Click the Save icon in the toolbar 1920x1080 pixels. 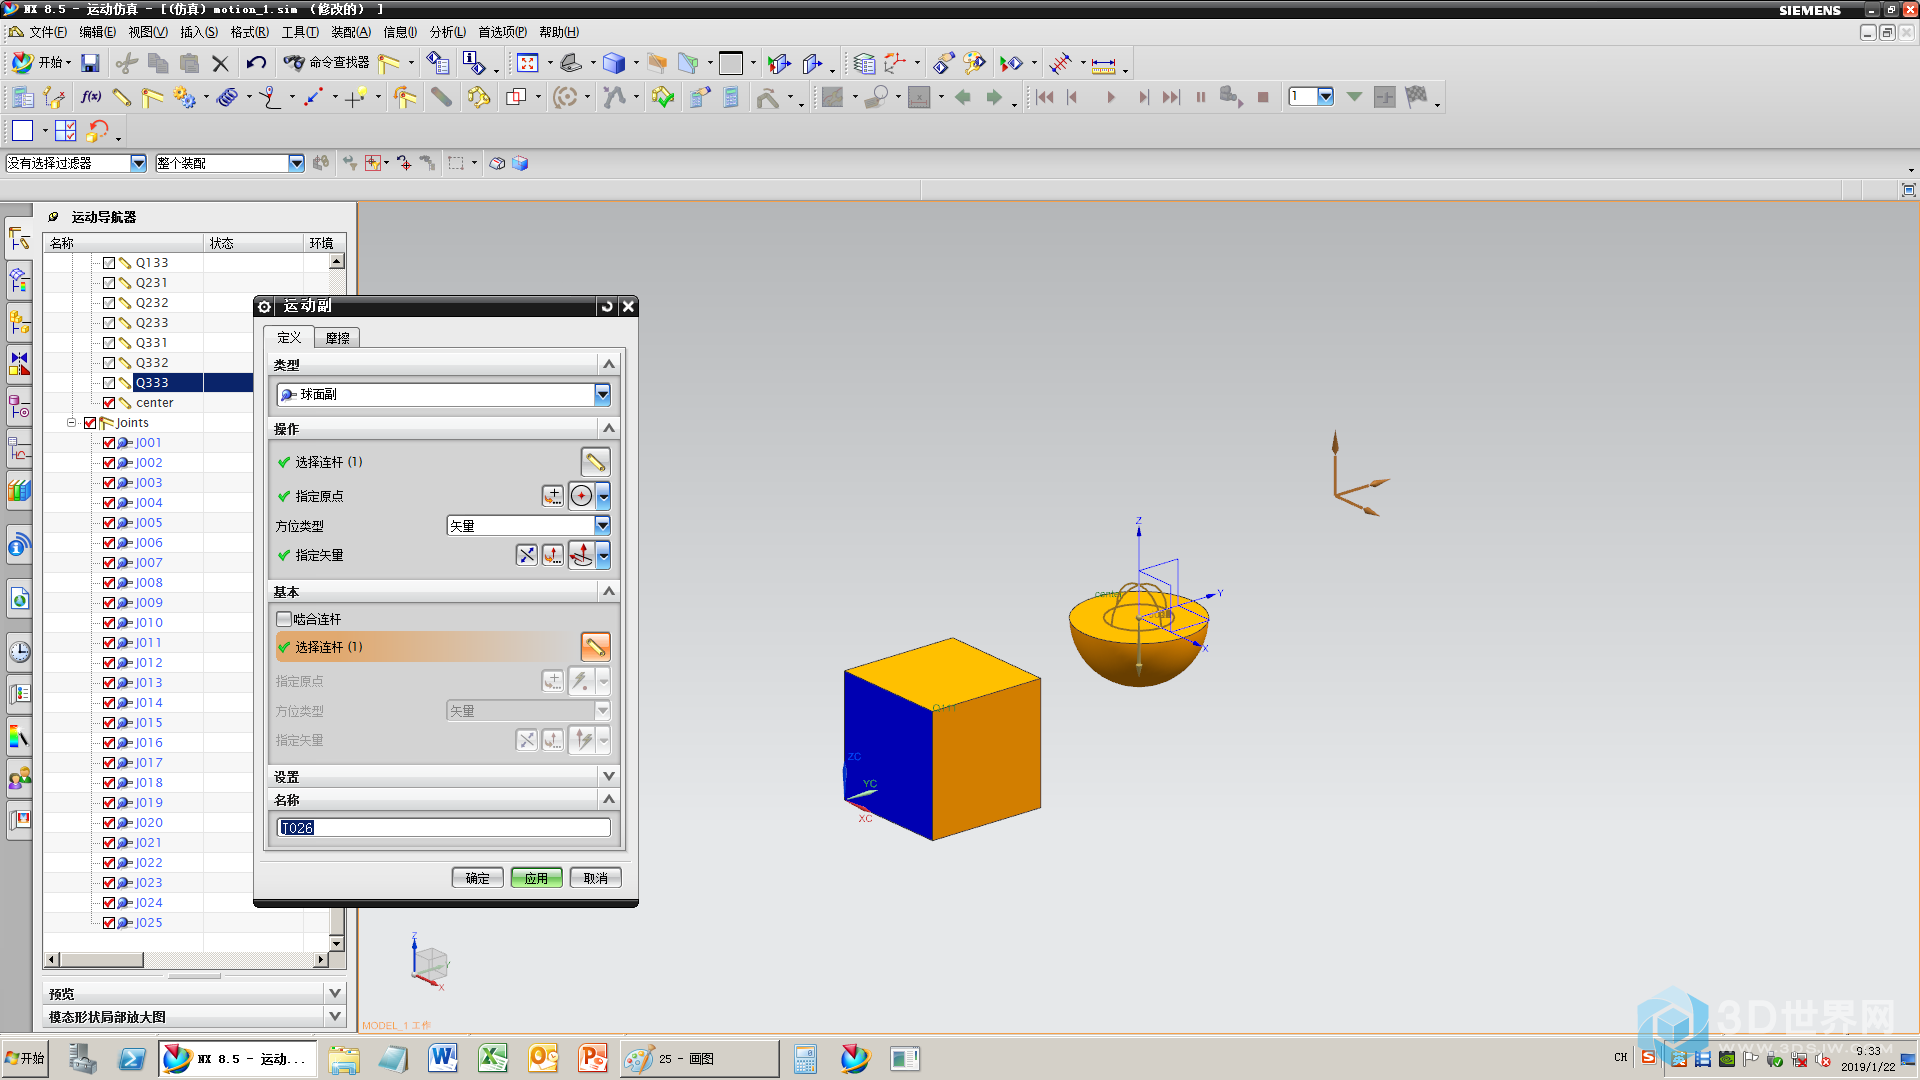click(90, 63)
